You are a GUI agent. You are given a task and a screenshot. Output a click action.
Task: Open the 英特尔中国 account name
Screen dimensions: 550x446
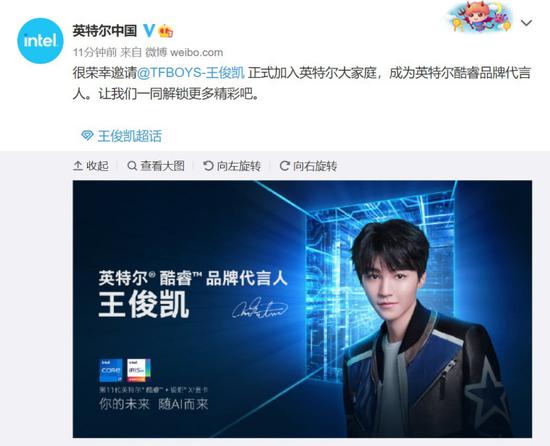pos(104,31)
